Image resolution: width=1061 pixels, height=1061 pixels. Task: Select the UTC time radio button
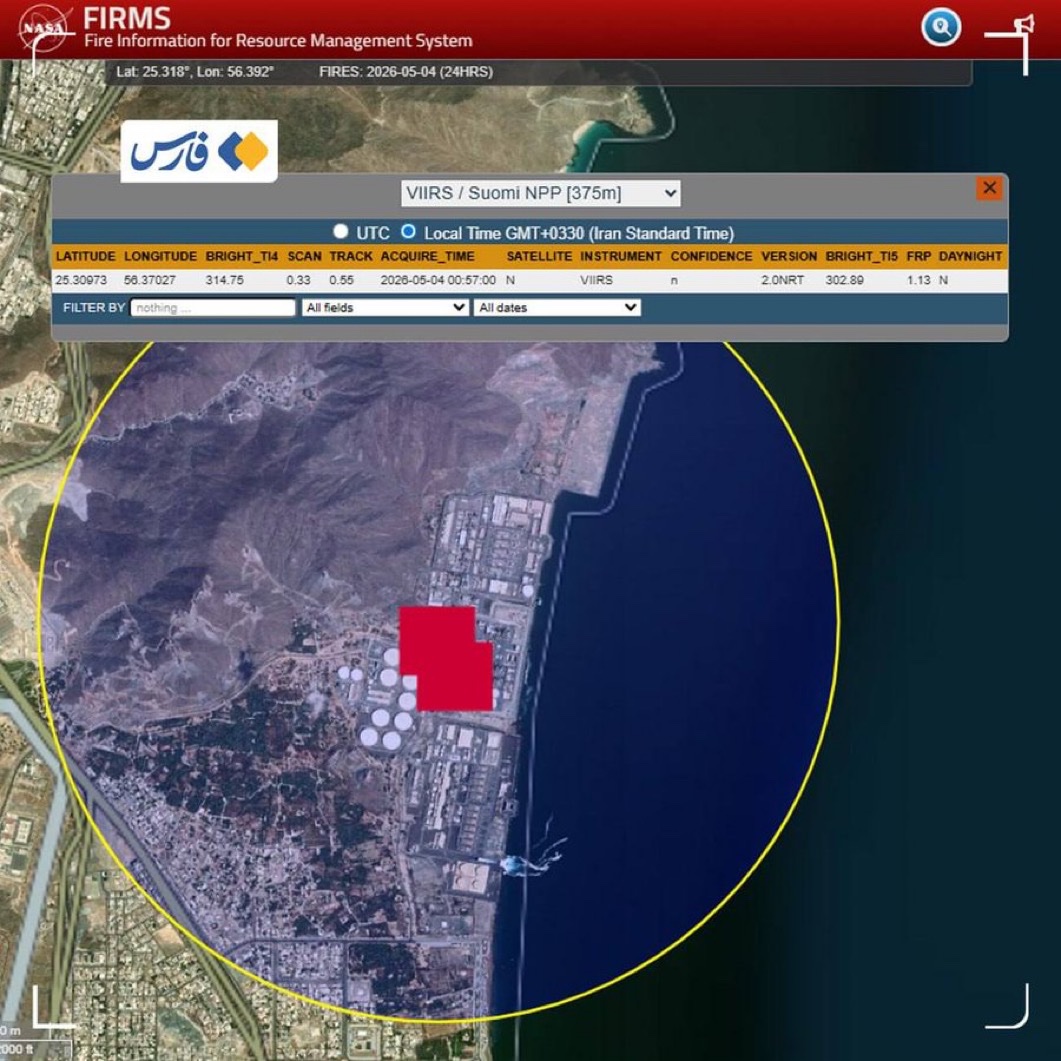pyautogui.click(x=340, y=231)
